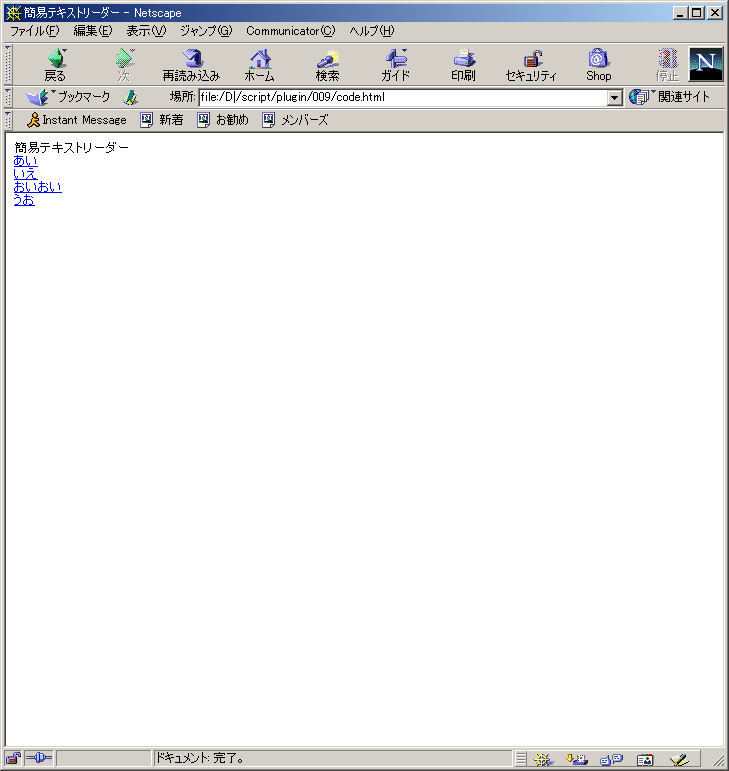Image resolution: width=729 pixels, height=771 pixels.
Task: Click the online/offline connection plug icon
Action: pyautogui.click(x=38, y=758)
